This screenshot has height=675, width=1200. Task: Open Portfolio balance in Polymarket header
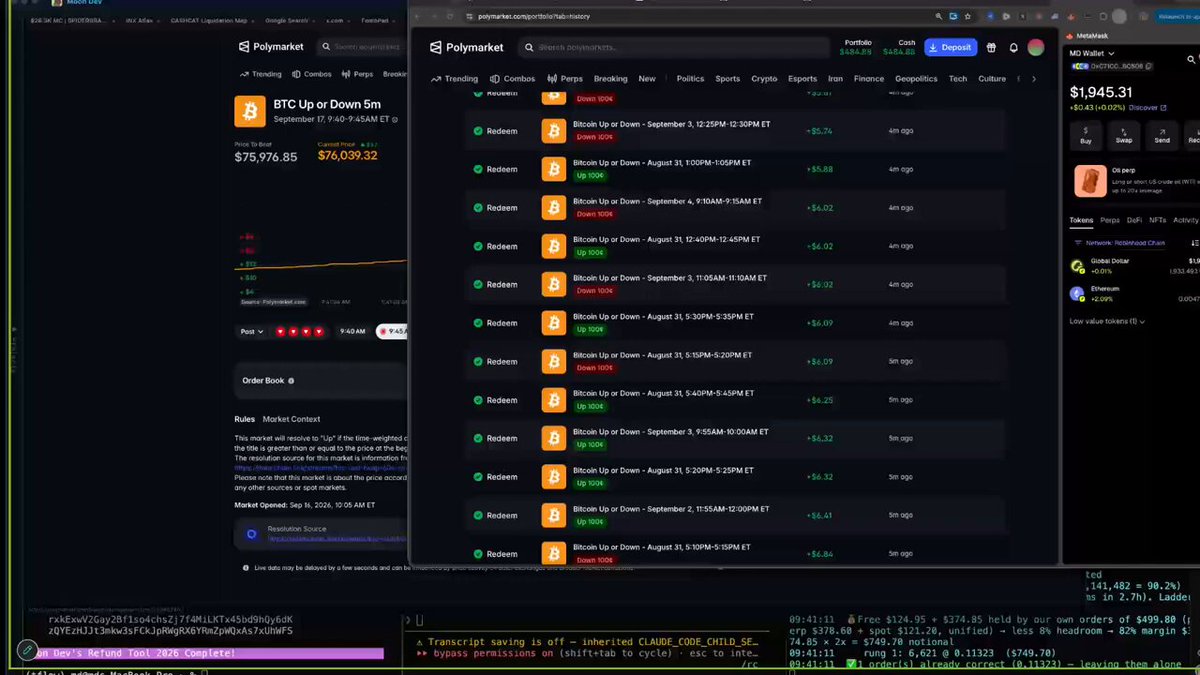858,47
